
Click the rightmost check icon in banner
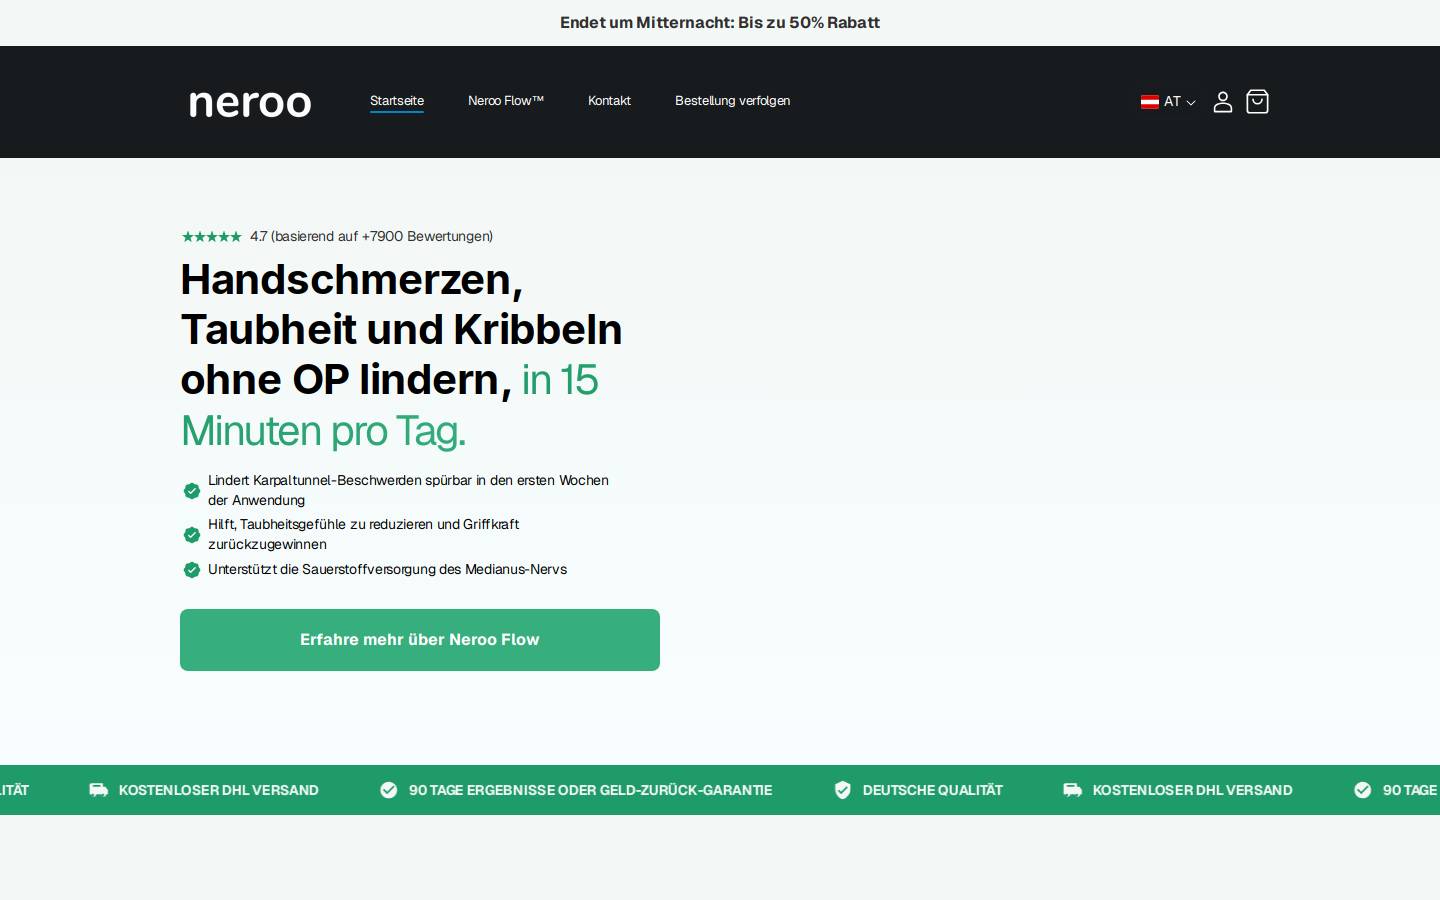[x=1363, y=790]
